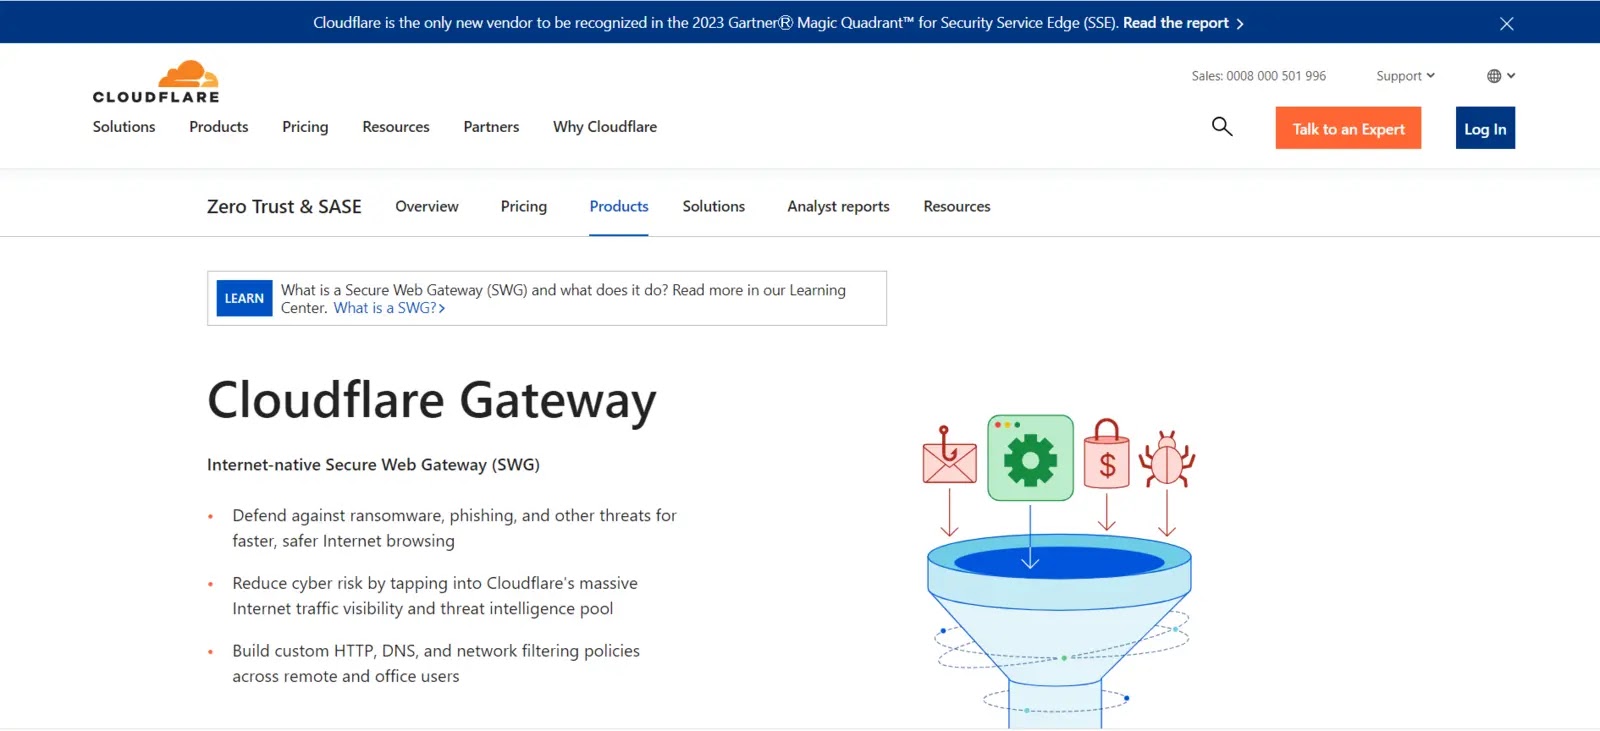
Task: Switch to Zero Trust Overview tab
Action: click(x=426, y=207)
